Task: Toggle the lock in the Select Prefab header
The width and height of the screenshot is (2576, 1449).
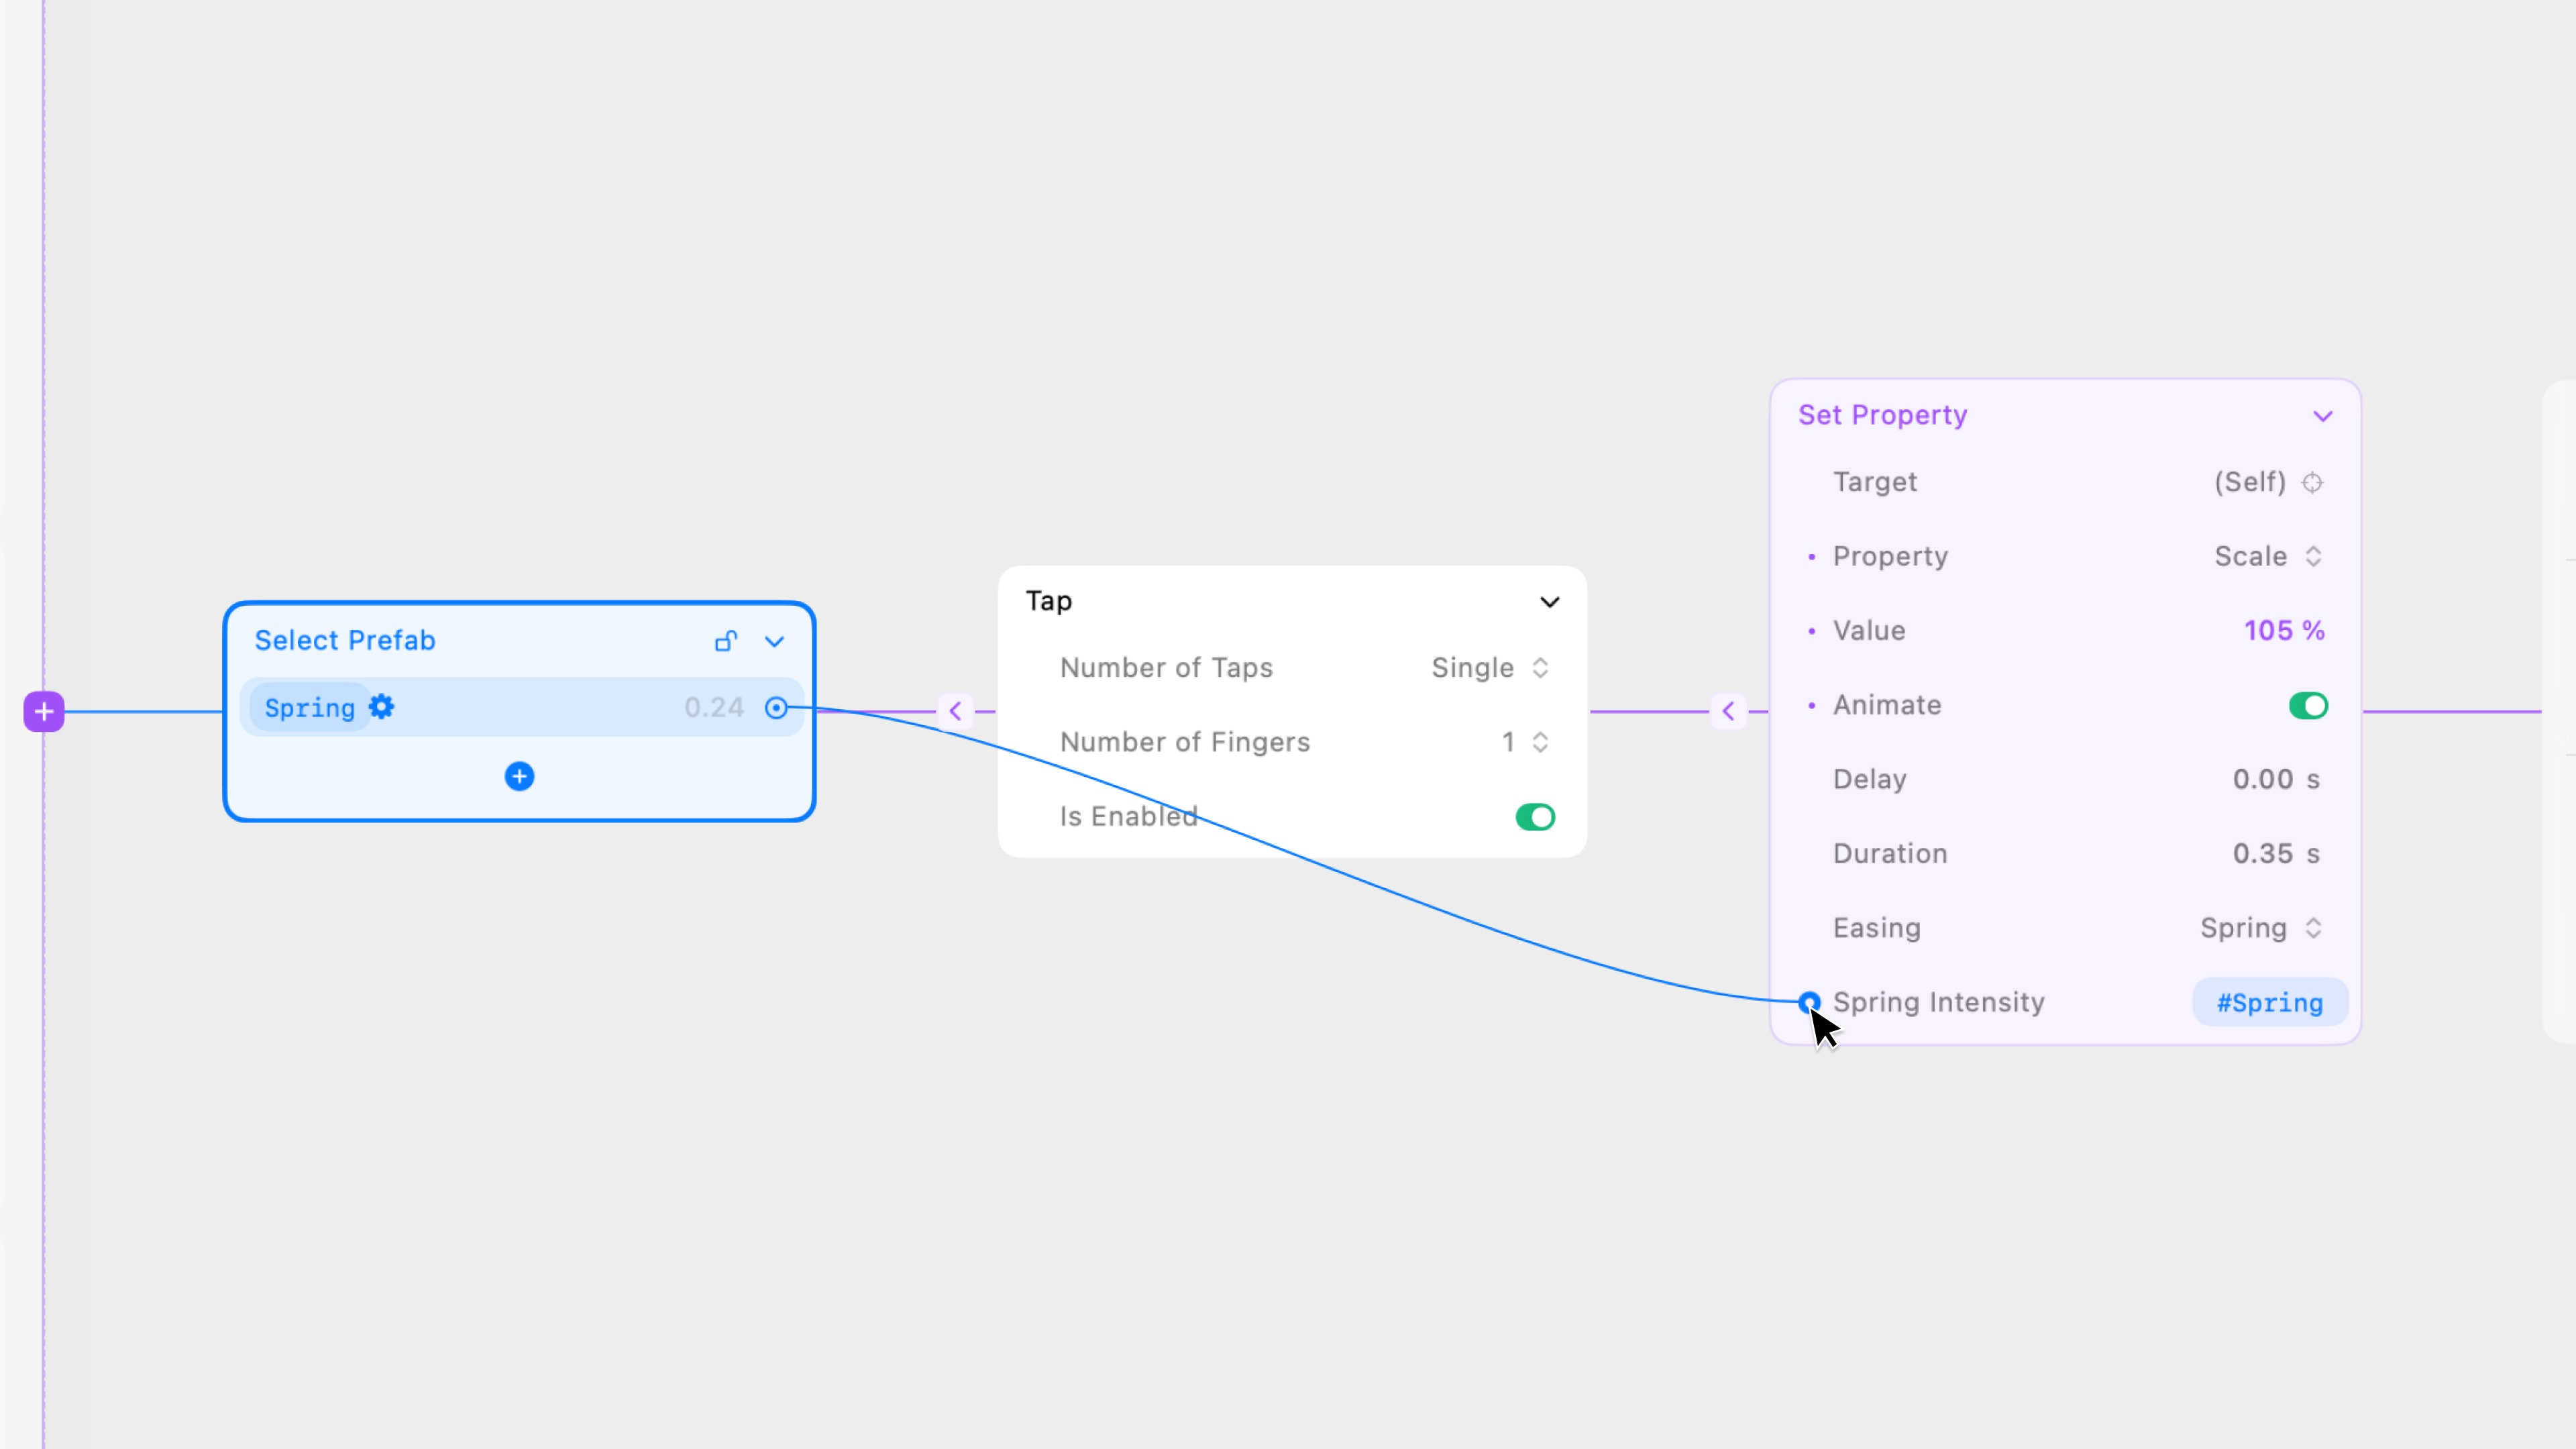Action: [x=726, y=641]
